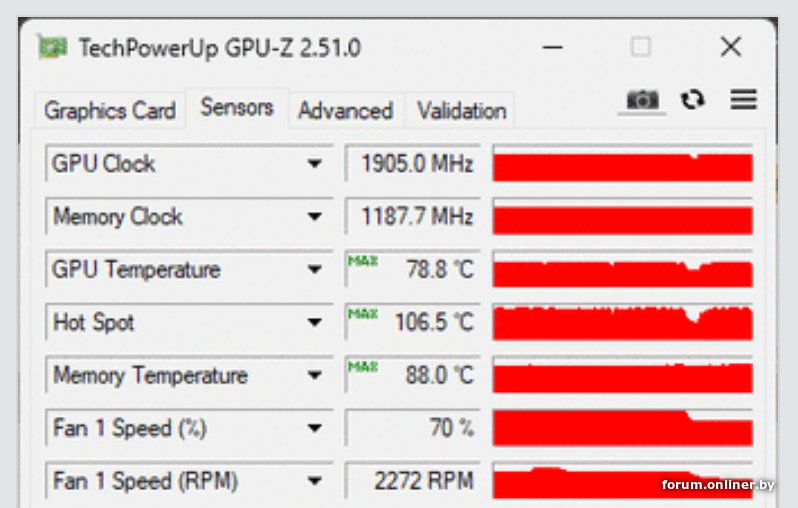Open the Hot Spot dropdown arrow

pos(315,322)
